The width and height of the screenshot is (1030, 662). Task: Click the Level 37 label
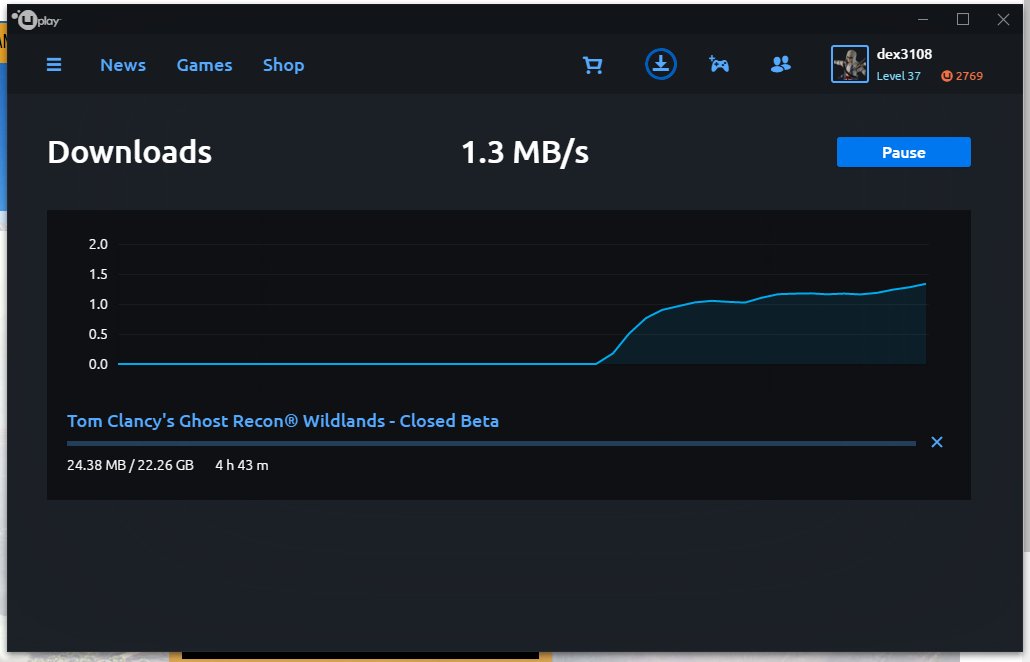pyautogui.click(x=898, y=76)
